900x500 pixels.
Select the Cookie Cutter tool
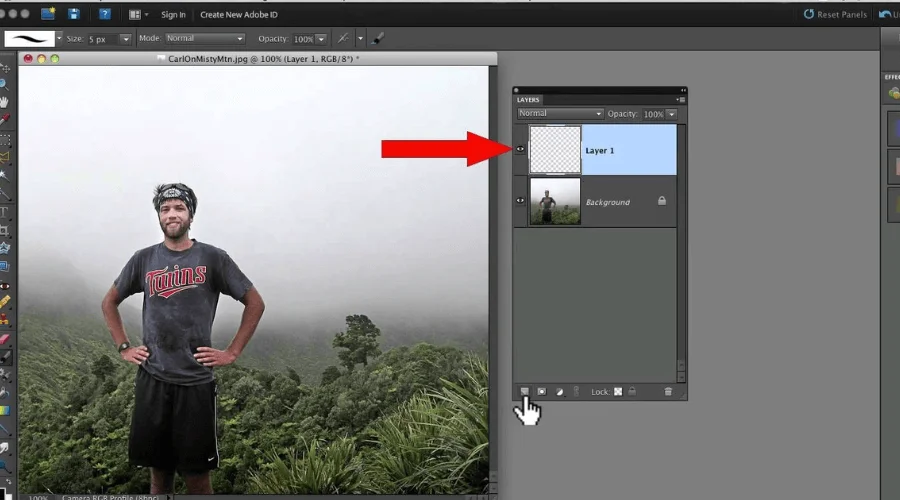5,248
